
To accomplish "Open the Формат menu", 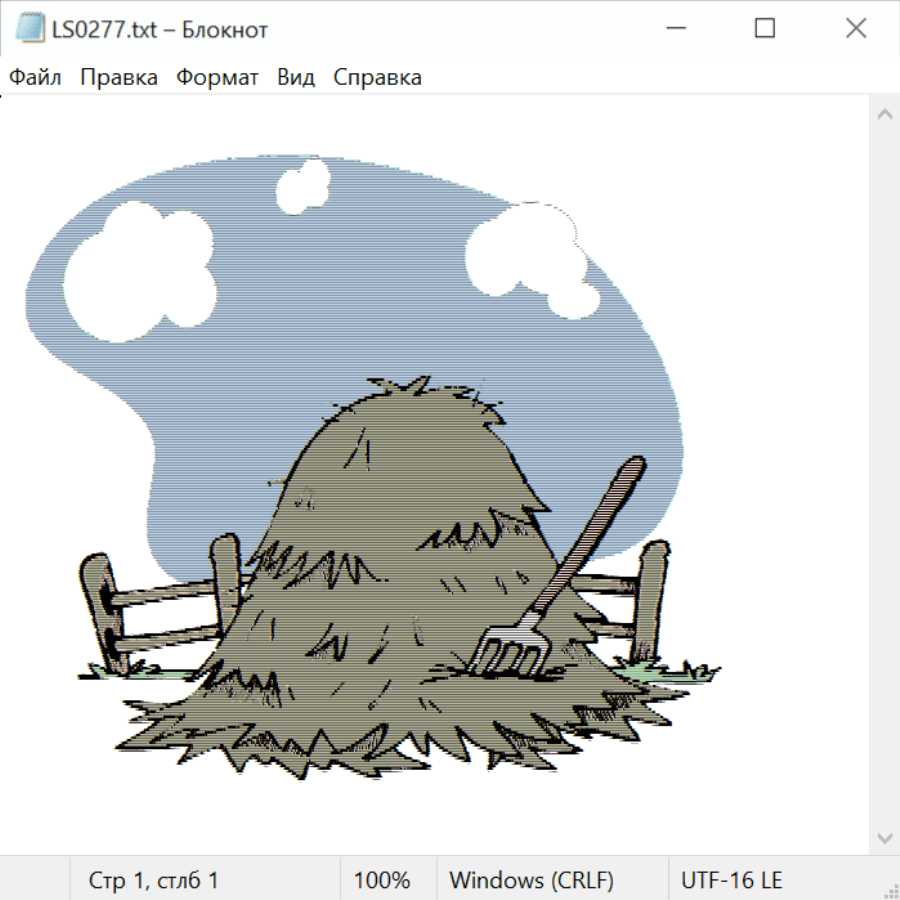I will pyautogui.click(x=217, y=78).
